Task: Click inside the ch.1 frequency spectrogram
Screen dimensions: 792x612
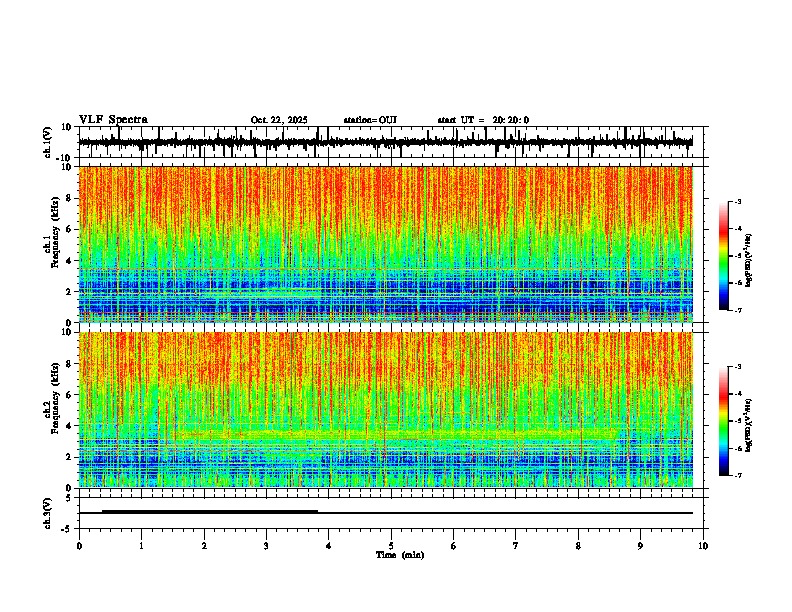Action: tap(386, 244)
